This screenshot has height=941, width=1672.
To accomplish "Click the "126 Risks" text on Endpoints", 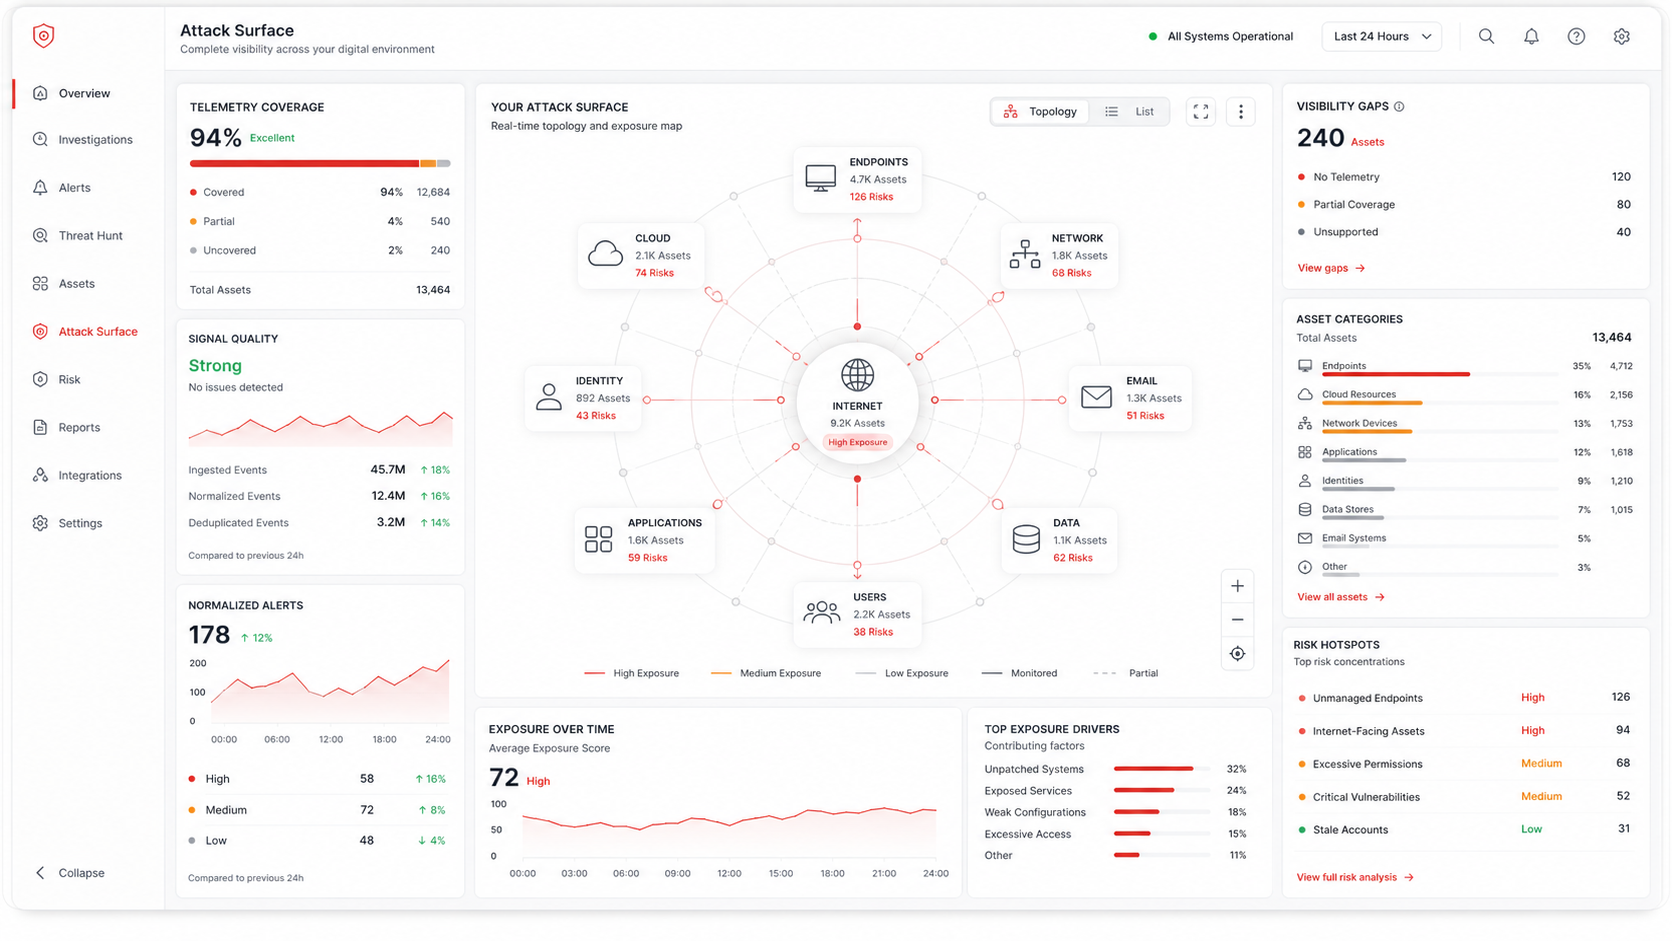I will (871, 197).
